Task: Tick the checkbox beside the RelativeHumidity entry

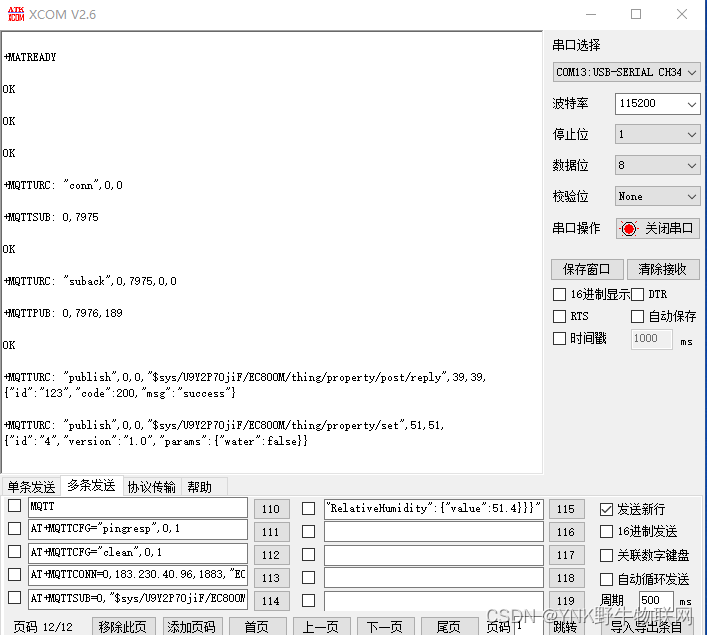Action: click(308, 509)
